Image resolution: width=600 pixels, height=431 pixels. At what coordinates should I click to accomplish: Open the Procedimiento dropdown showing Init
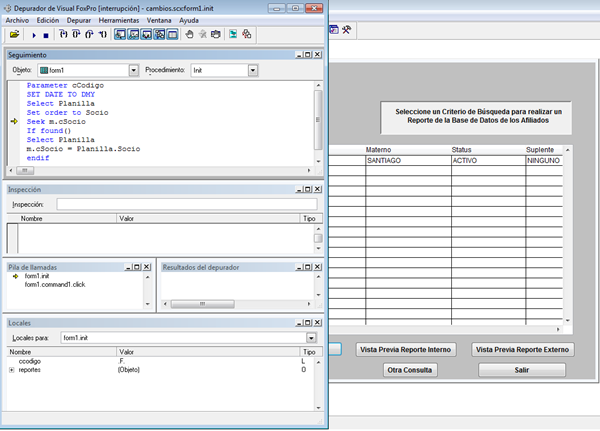(253, 71)
